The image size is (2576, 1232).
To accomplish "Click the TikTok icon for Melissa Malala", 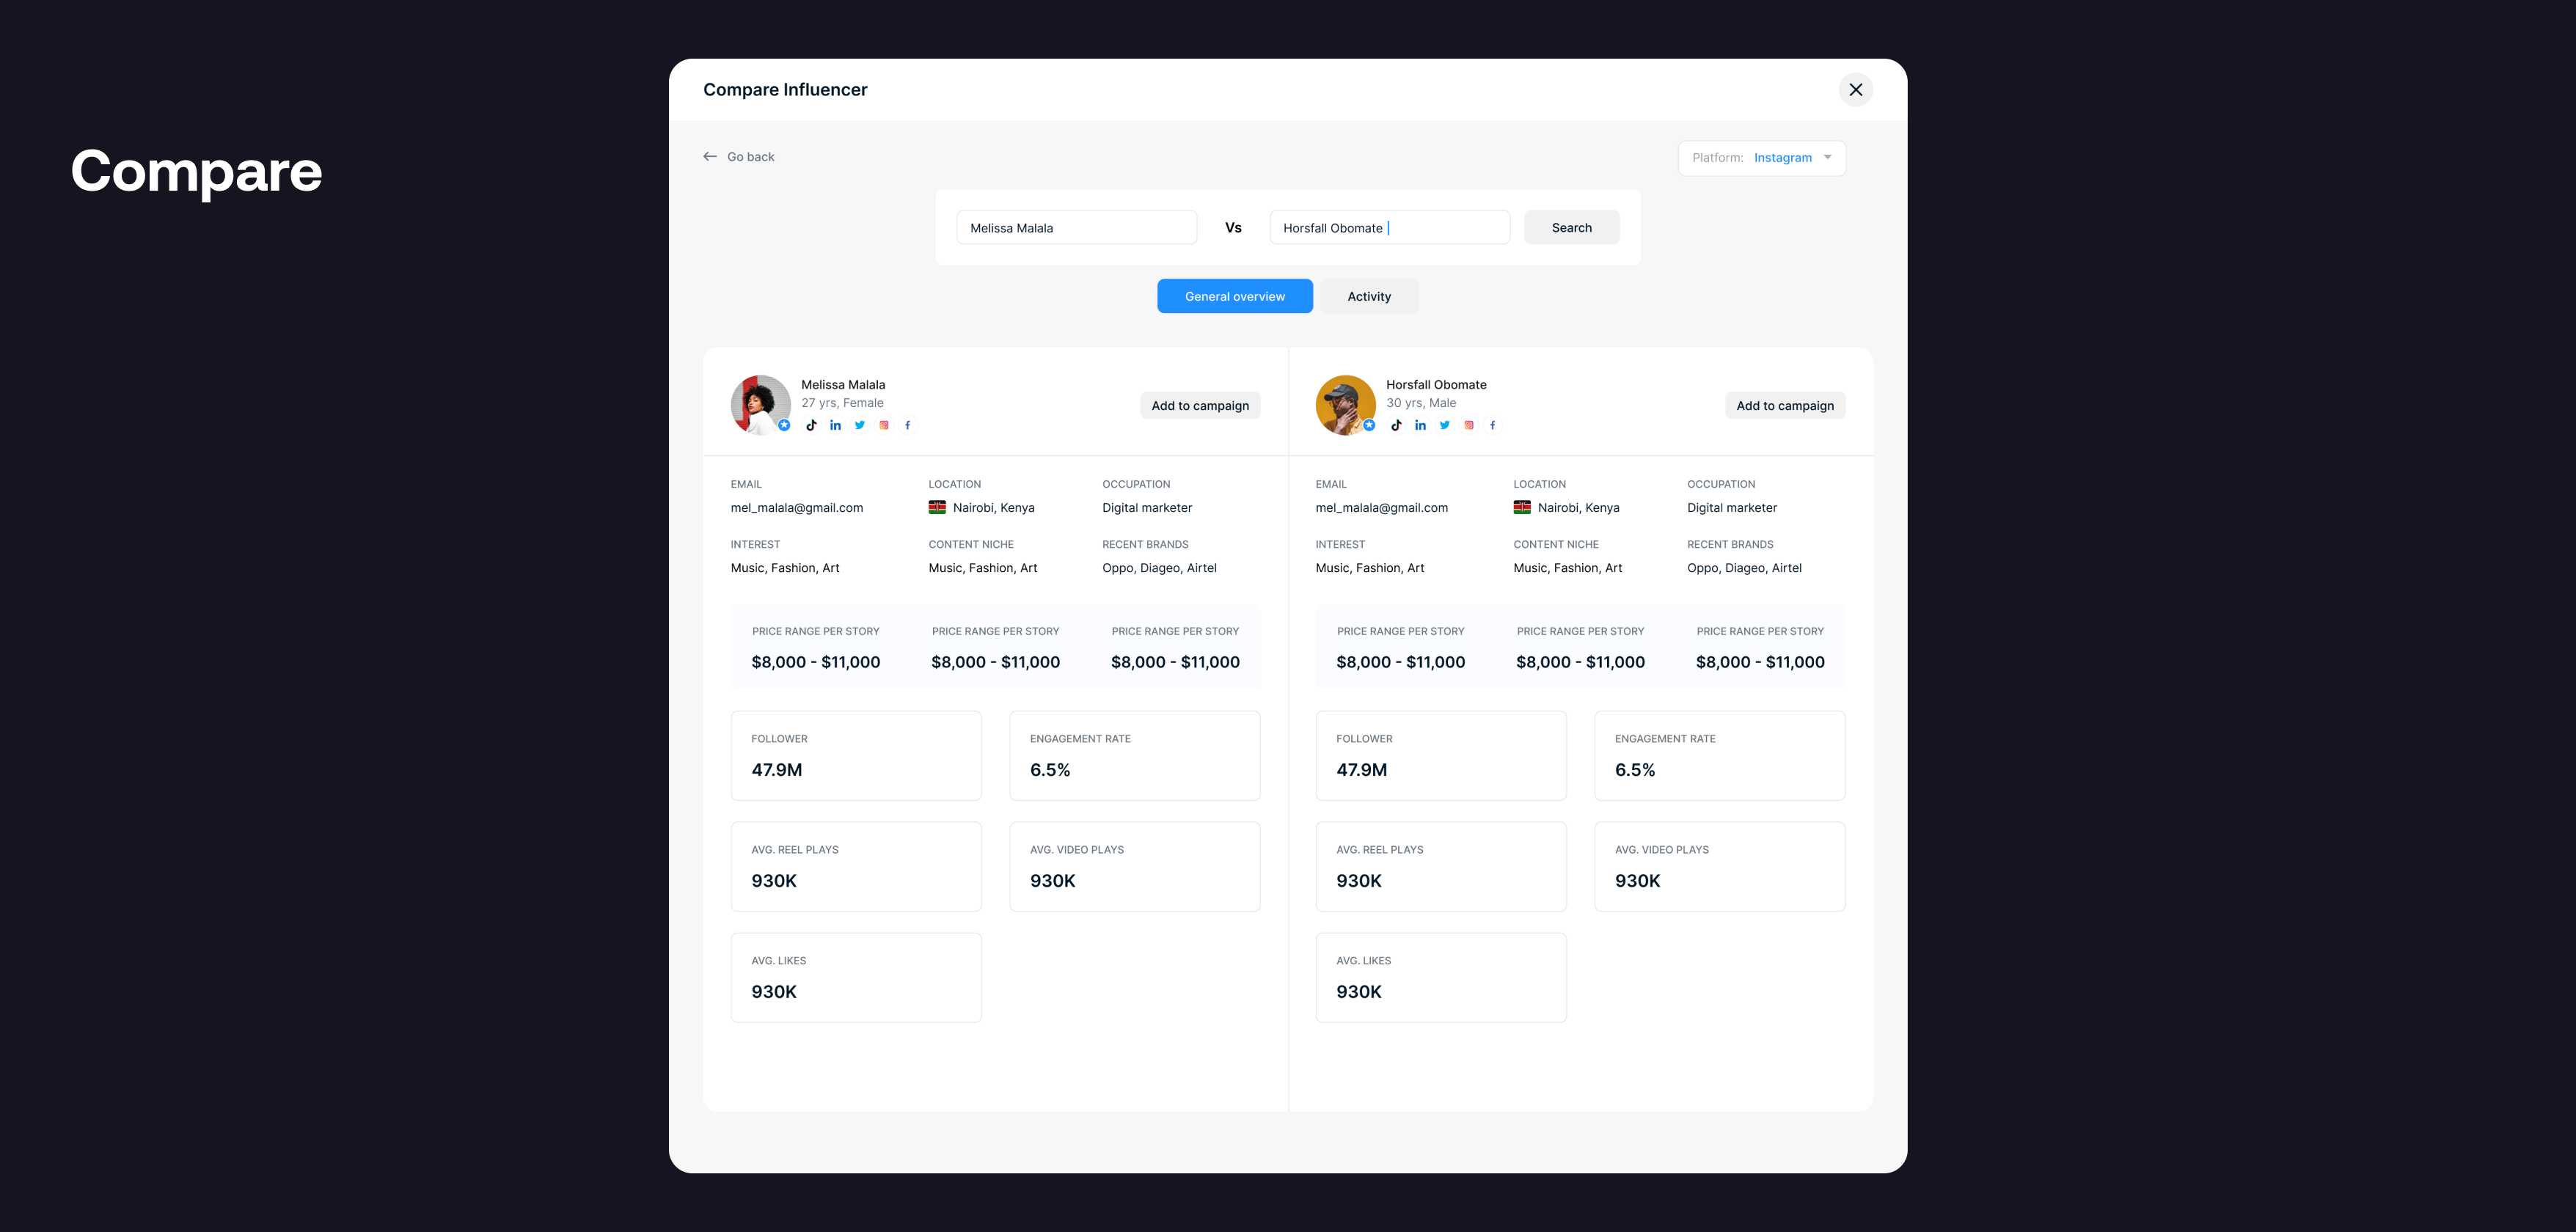I will click(811, 425).
